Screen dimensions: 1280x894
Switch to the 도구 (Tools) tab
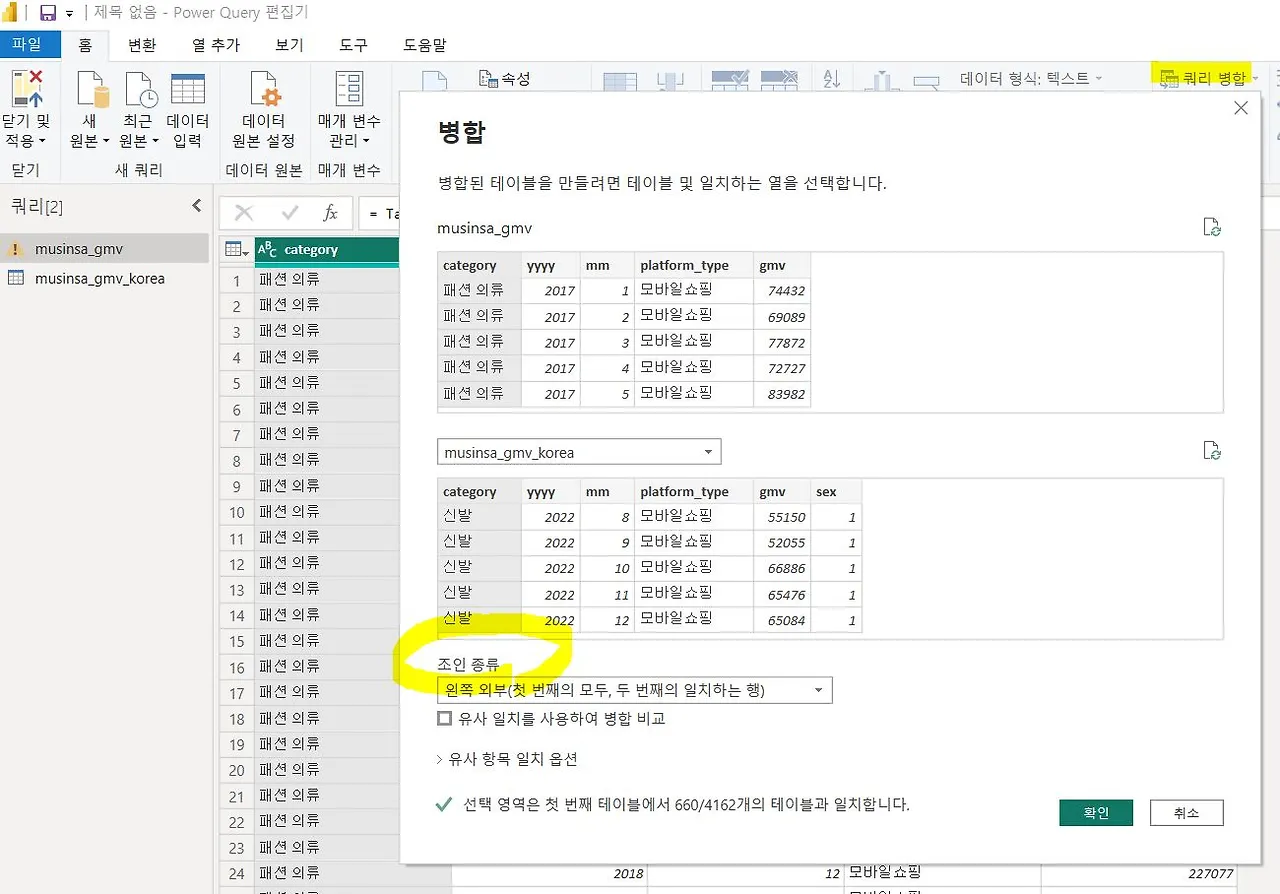[353, 45]
